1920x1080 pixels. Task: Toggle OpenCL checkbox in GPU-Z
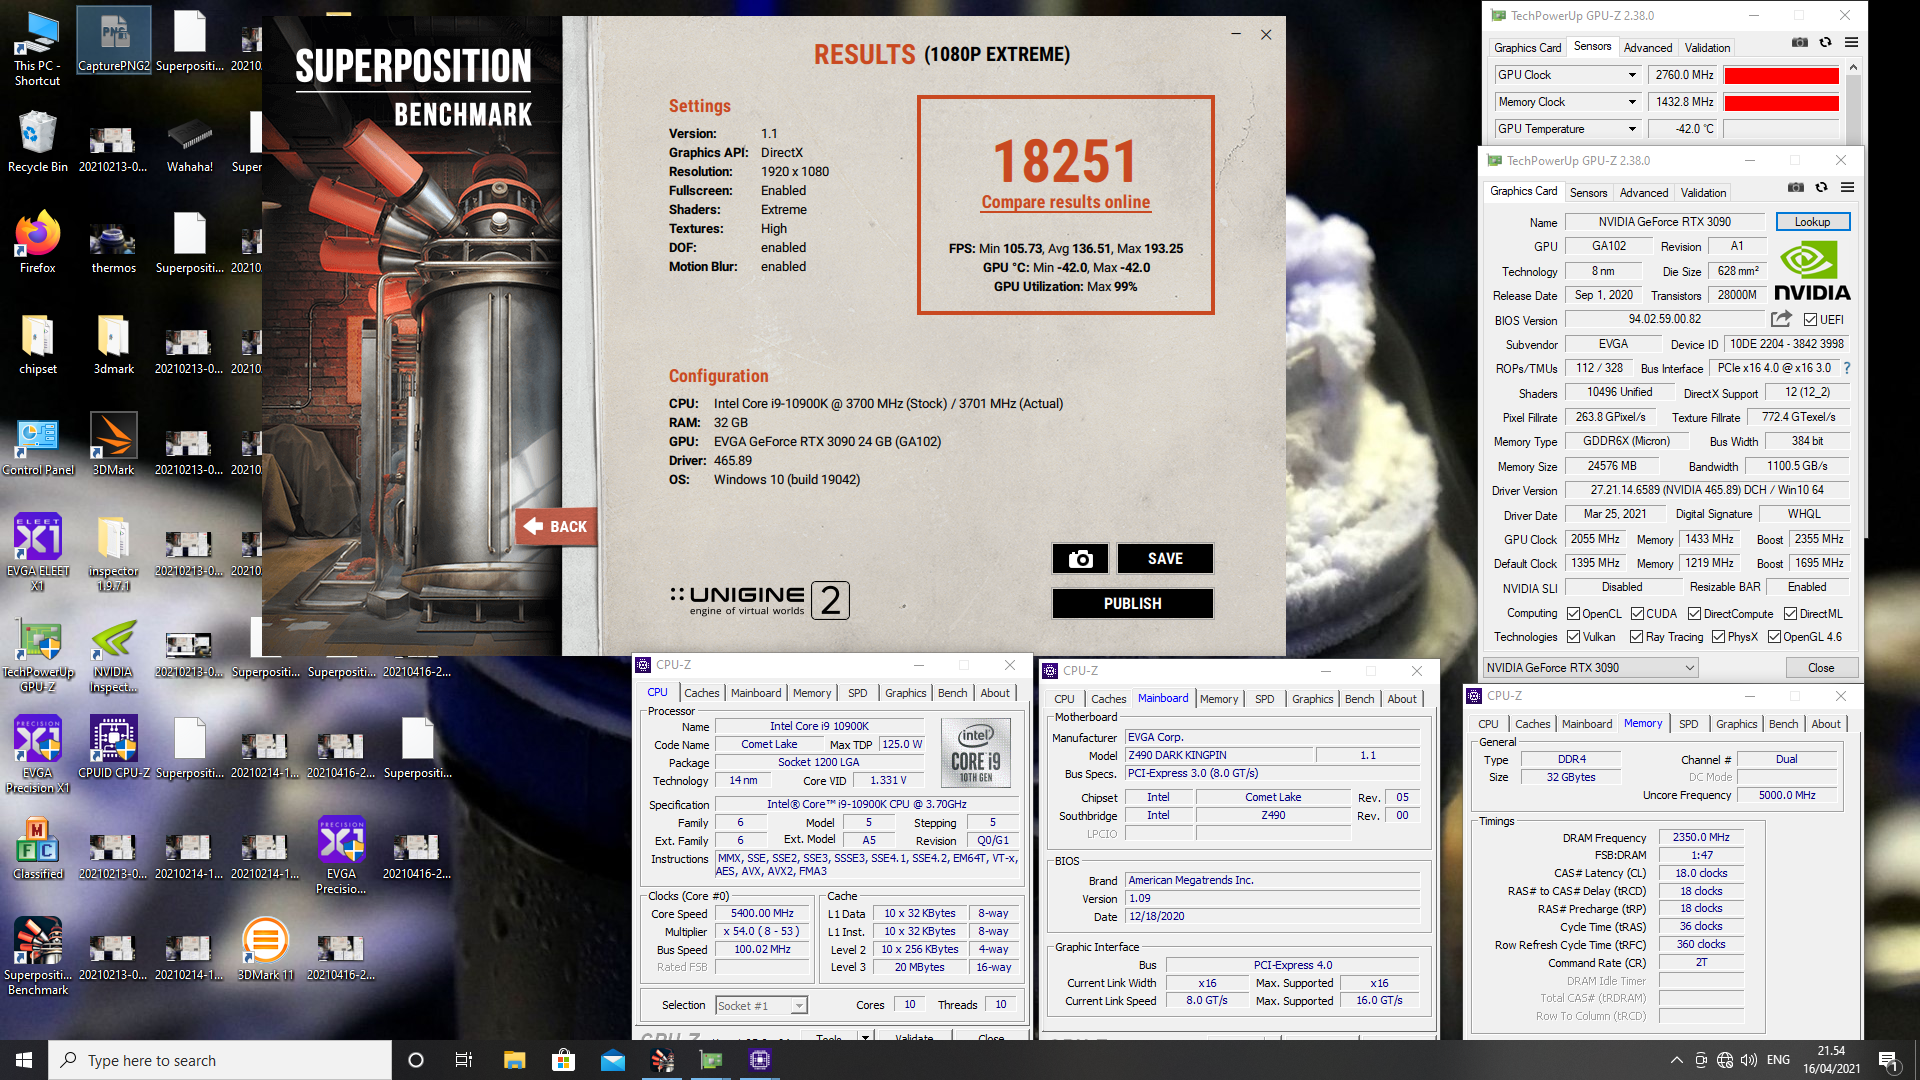point(1573,614)
